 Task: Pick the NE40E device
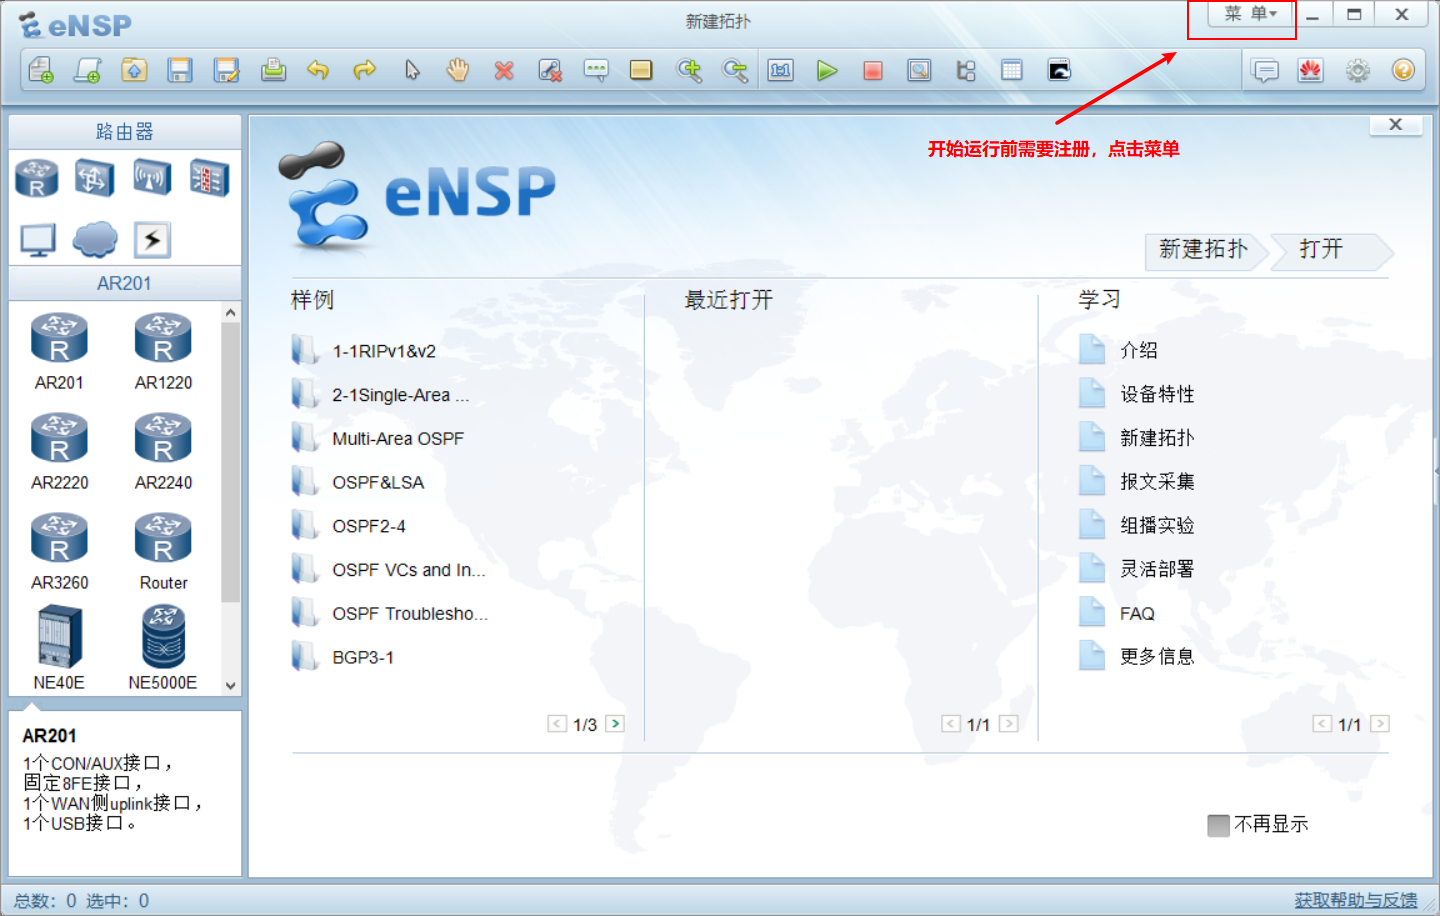click(x=59, y=649)
